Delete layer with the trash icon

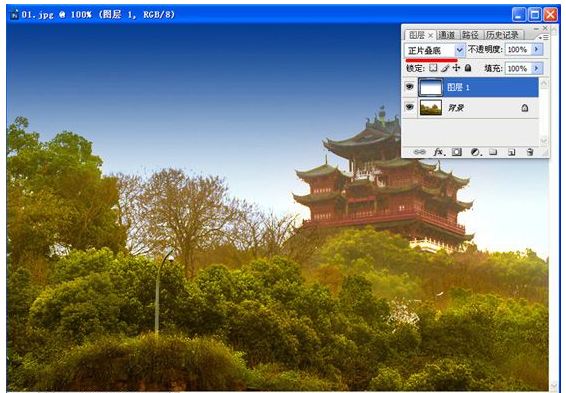coord(530,152)
